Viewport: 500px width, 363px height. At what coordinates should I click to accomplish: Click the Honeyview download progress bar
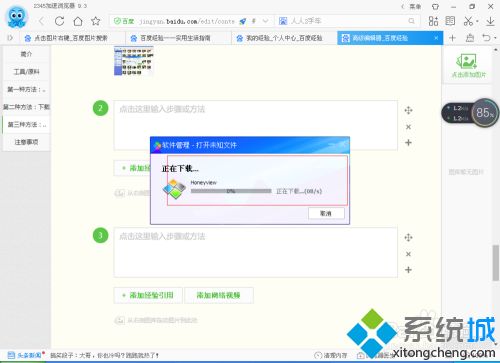coord(231,191)
